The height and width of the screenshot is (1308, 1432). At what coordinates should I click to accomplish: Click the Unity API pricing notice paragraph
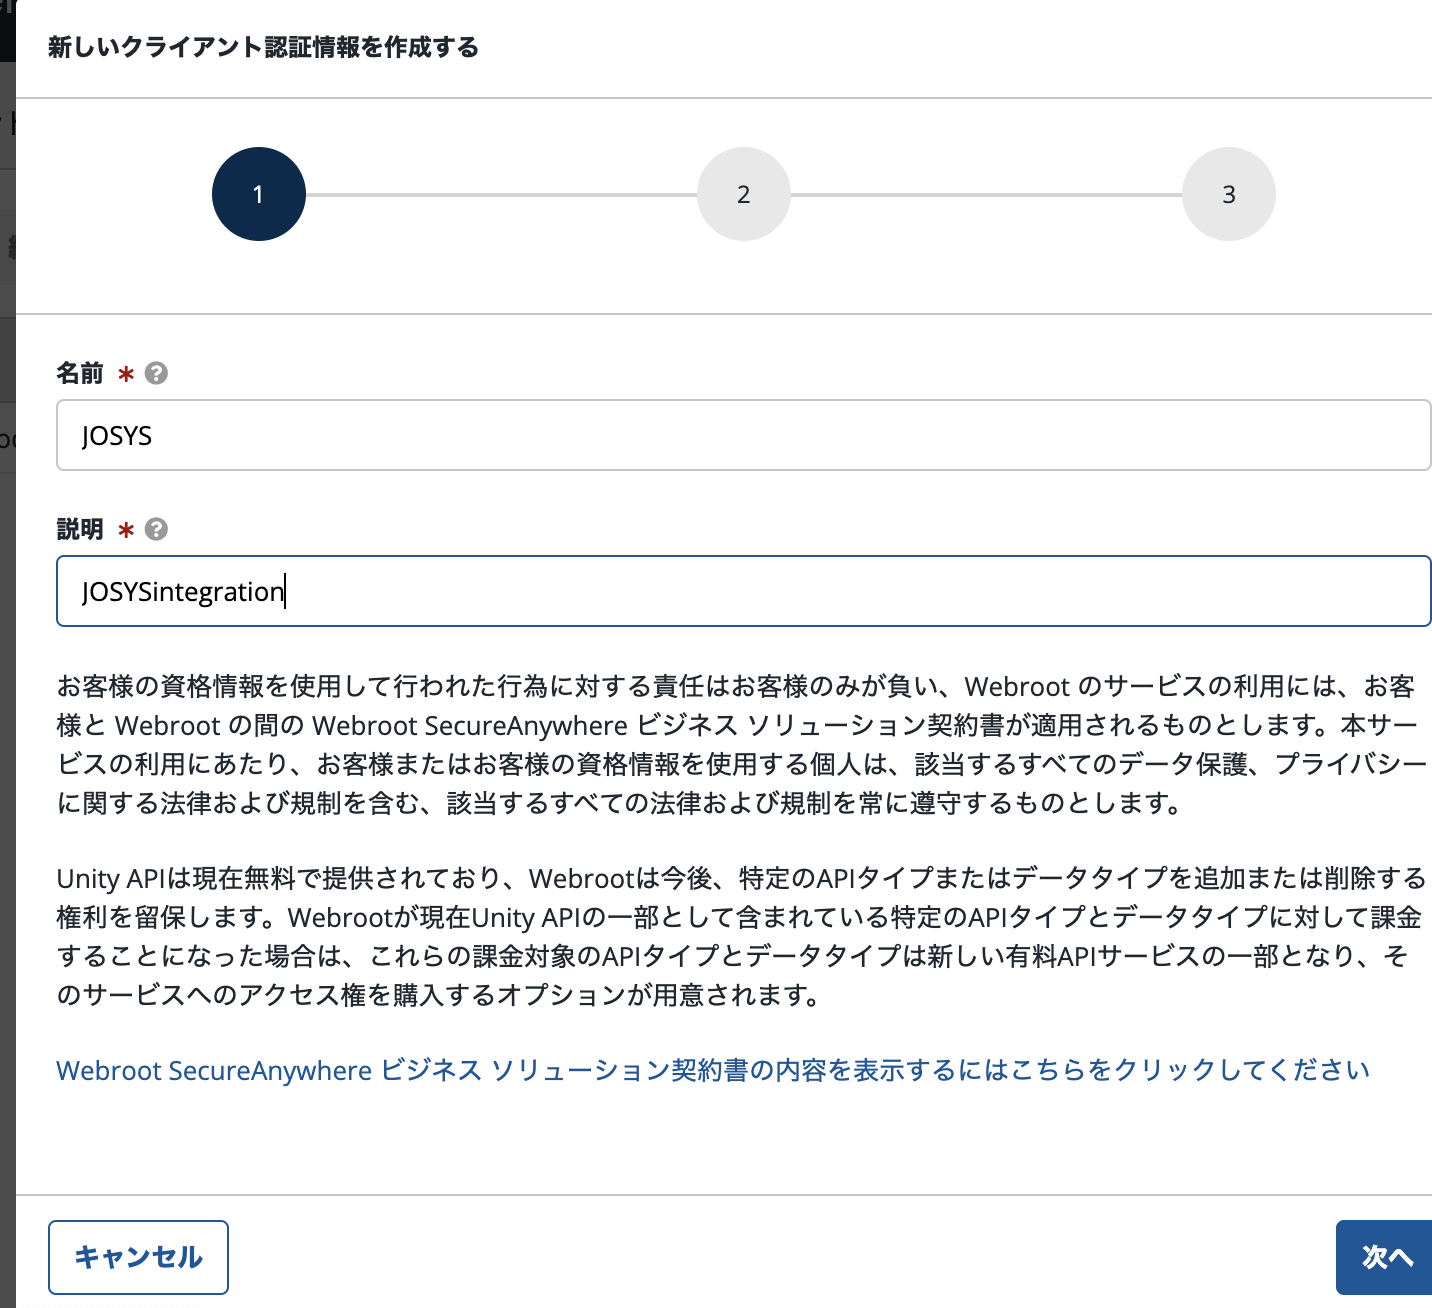point(740,936)
